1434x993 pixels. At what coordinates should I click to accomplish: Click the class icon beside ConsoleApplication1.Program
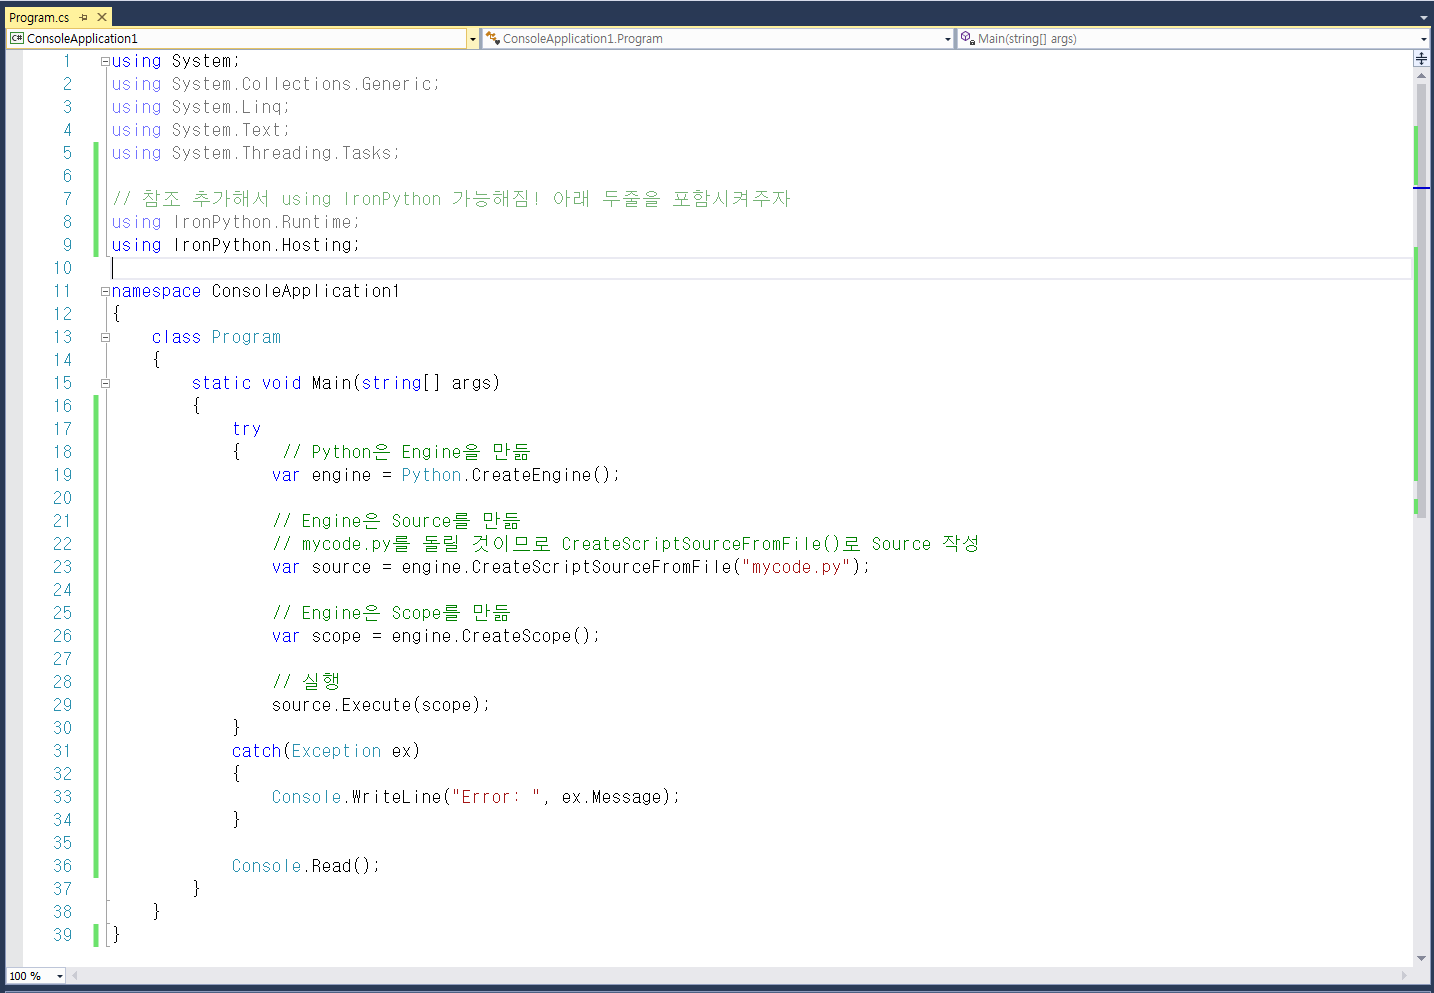pyautogui.click(x=492, y=38)
